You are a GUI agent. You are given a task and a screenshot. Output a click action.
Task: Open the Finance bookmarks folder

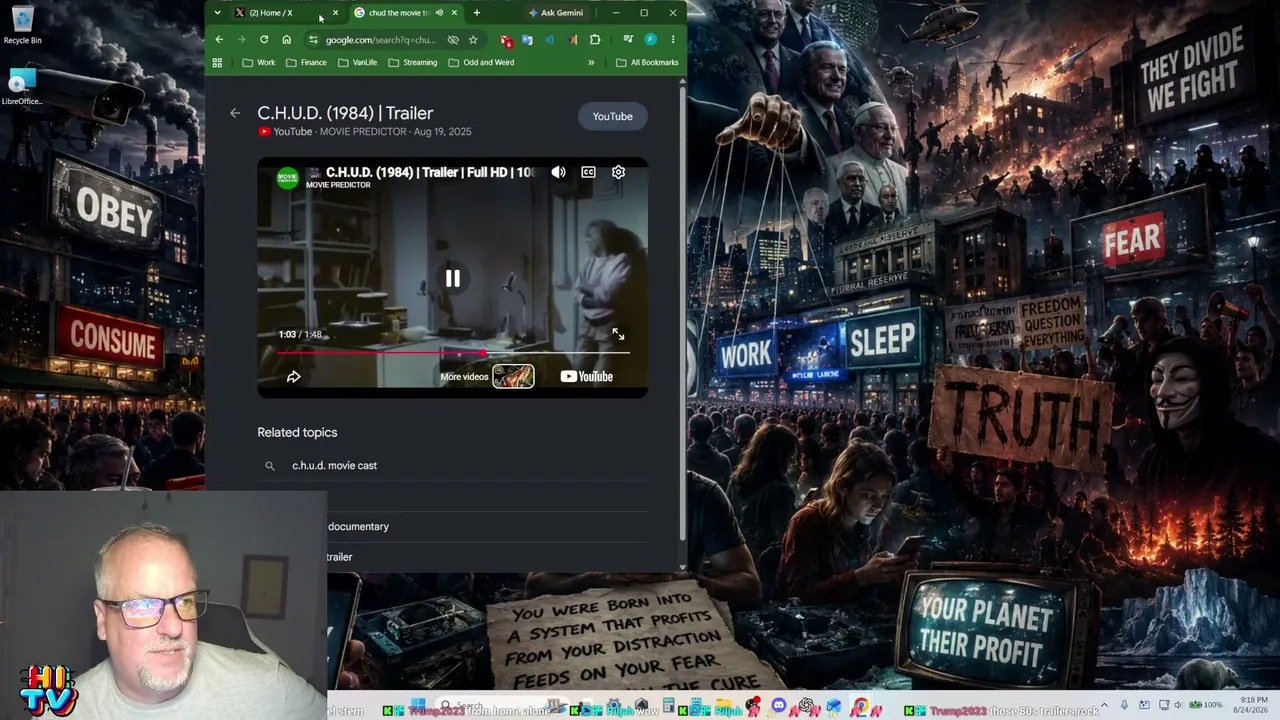(x=306, y=62)
